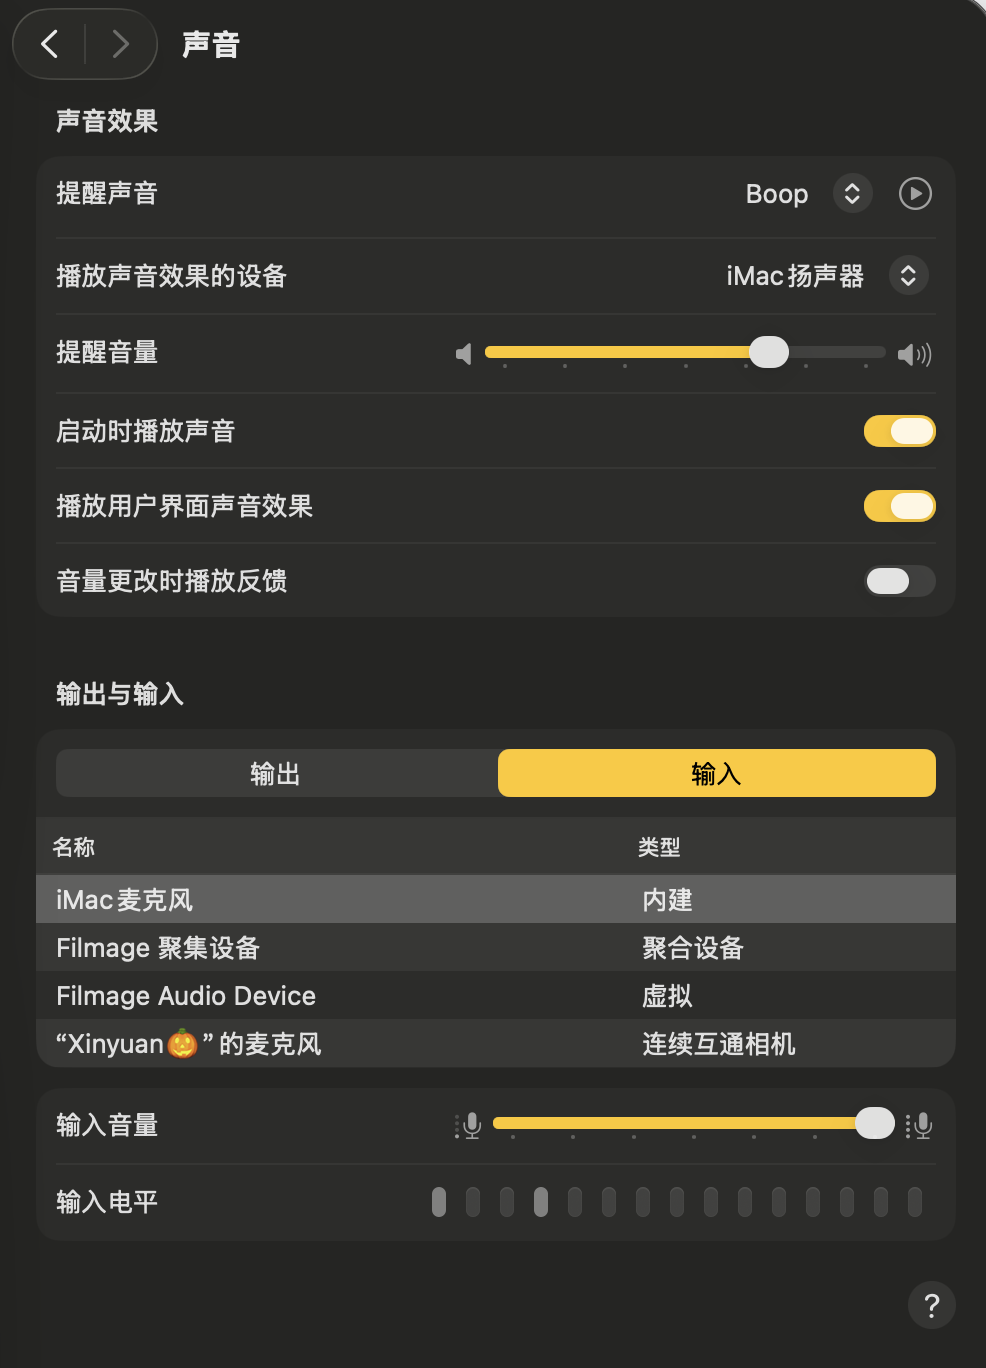This screenshot has width=986, height=1368.
Task: Click the back navigation arrow
Action: [x=50, y=44]
